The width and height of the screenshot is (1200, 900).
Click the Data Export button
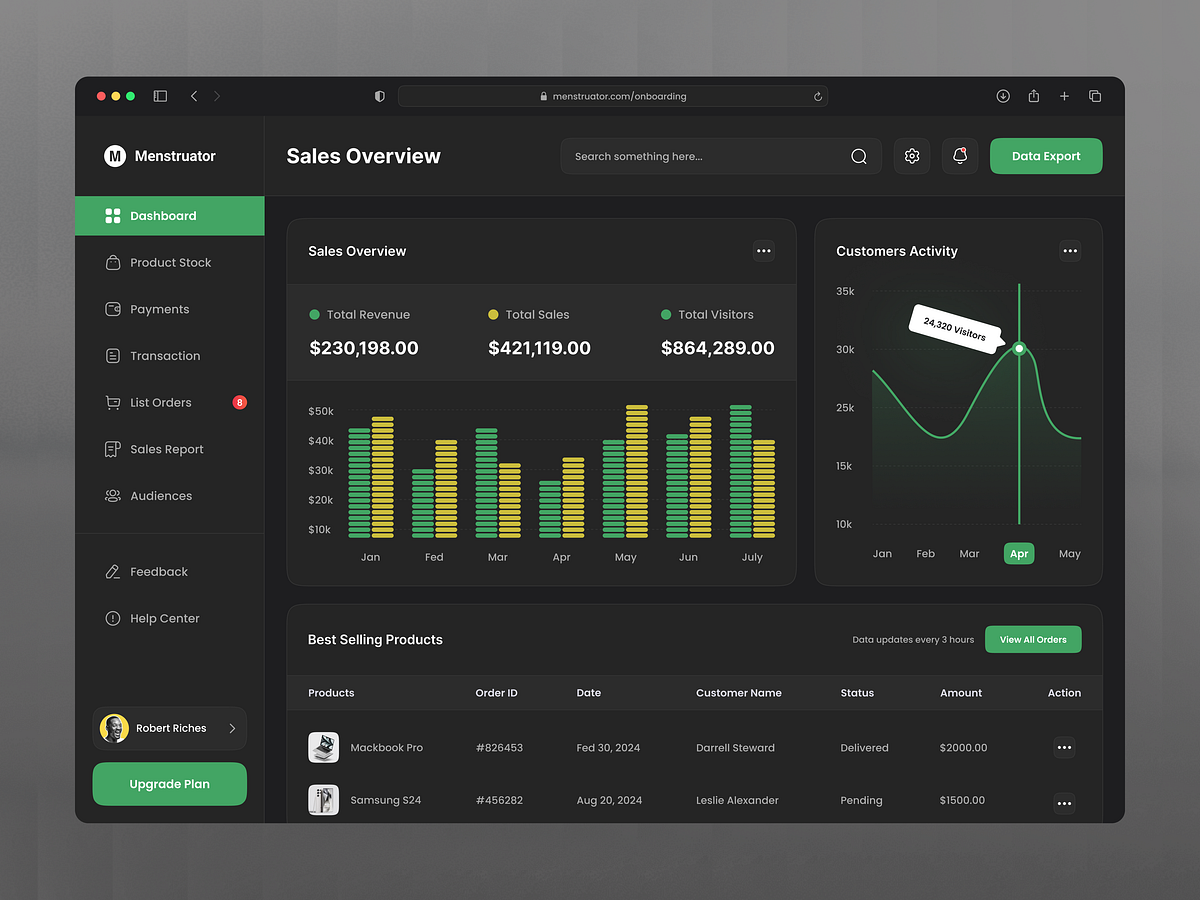pyautogui.click(x=1046, y=156)
